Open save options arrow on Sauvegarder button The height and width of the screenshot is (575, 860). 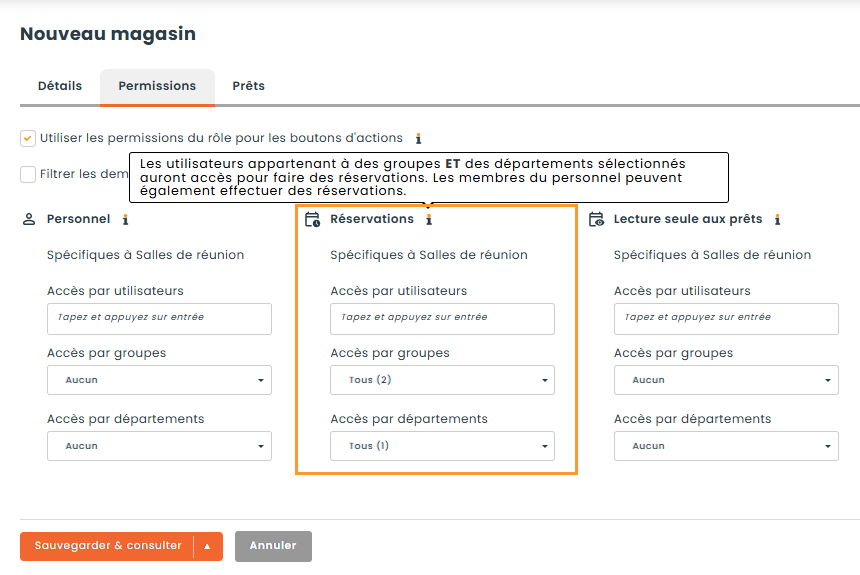pos(207,546)
